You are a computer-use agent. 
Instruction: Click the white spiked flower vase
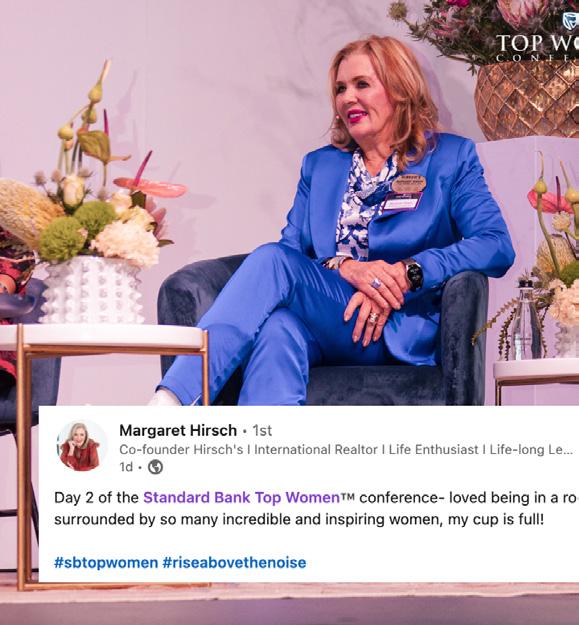click(92, 290)
